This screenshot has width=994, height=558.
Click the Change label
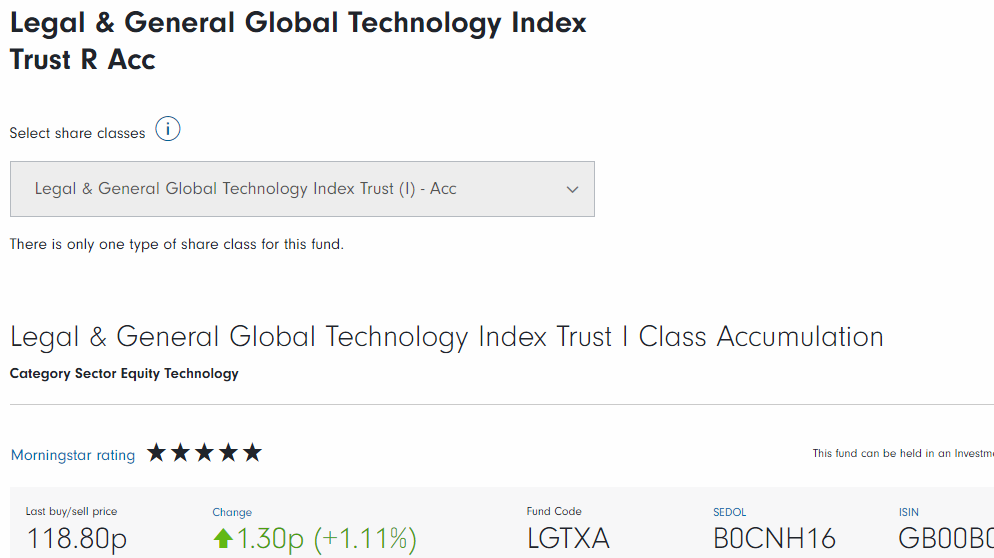(232, 512)
